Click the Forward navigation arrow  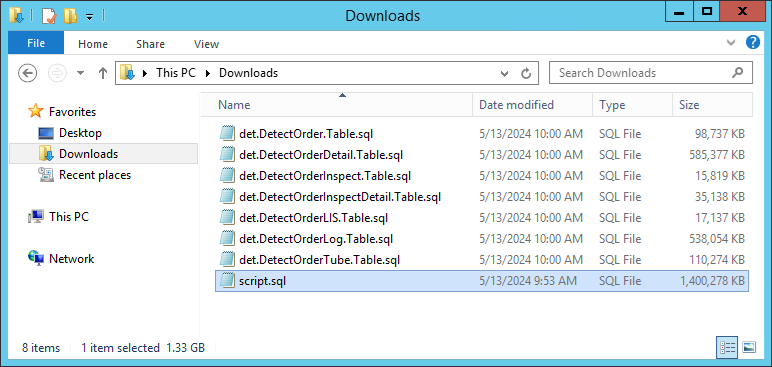point(57,73)
